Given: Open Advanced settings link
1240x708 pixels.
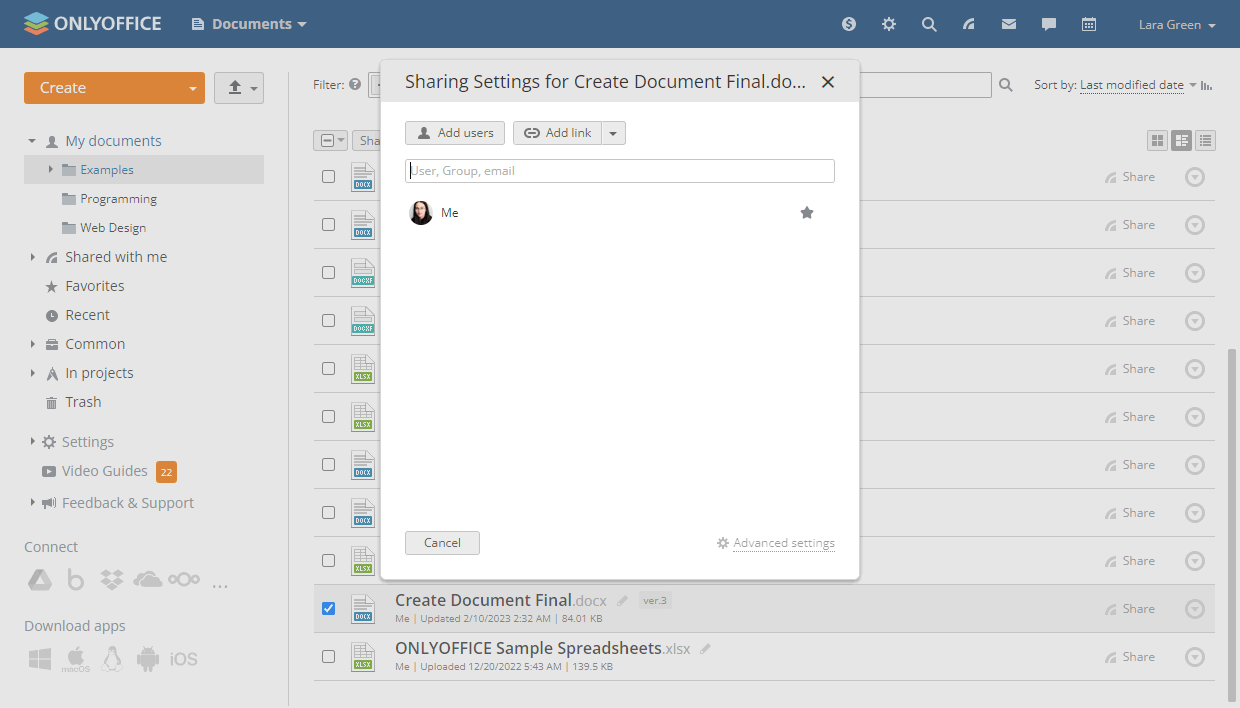Looking at the screenshot, I should [782, 542].
